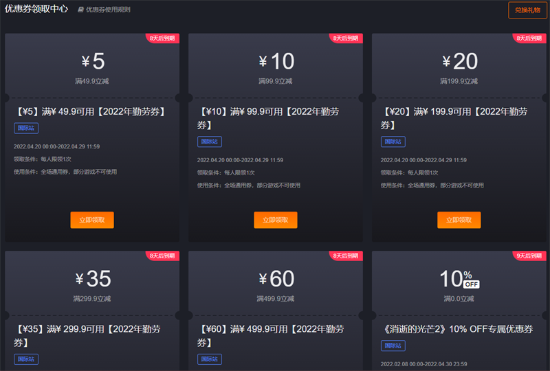Click the 使用条件 line on the ¥10 coupon
Viewport: 550px width, 371px height.
pyautogui.click(x=248, y=186)
